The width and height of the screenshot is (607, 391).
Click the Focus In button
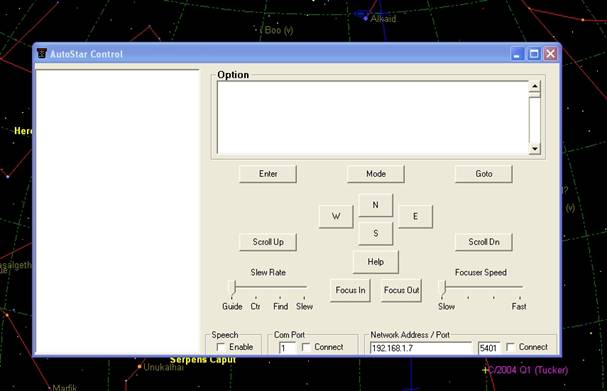[x=350, y=290]
